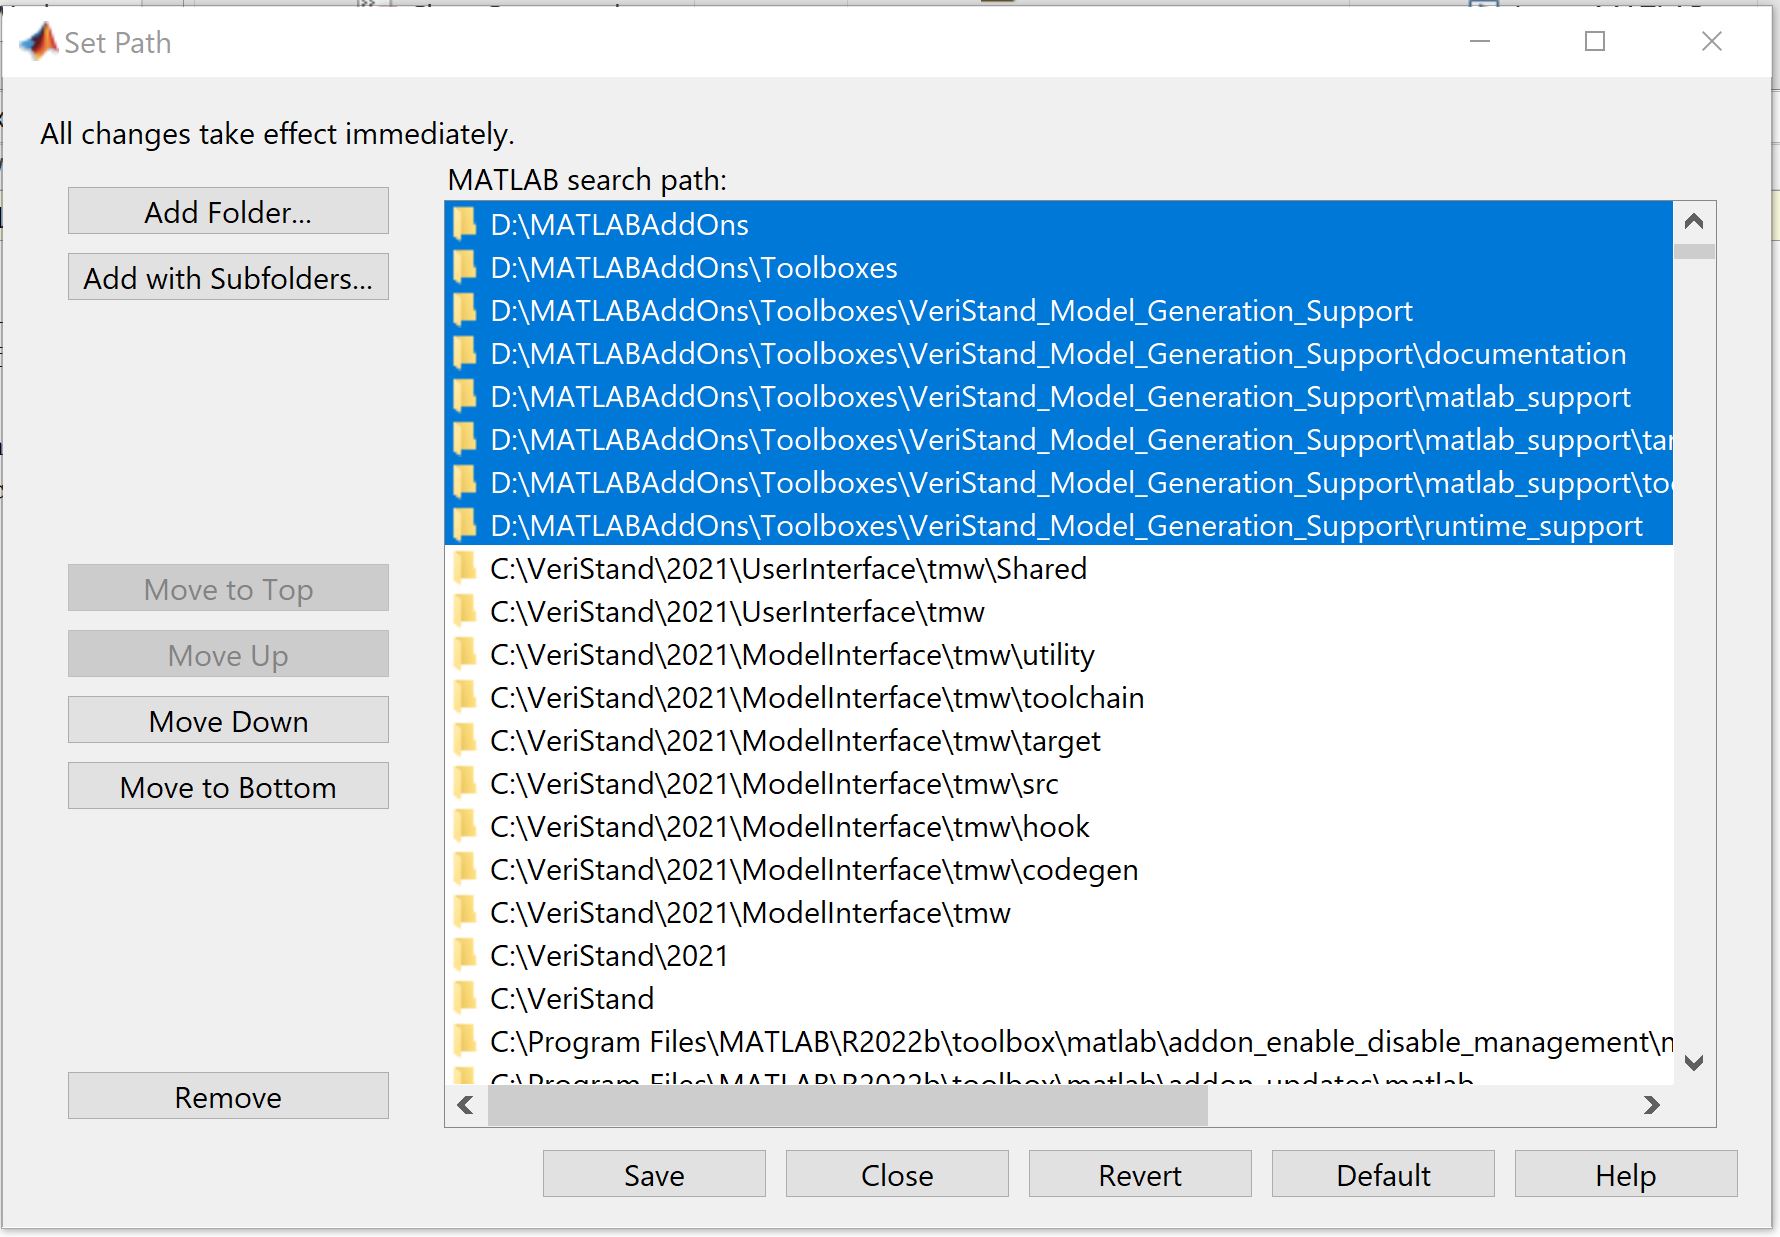This screenshot has height=1237, width=1780.
Task: Click the Move Down button
Action: point(228,720)
